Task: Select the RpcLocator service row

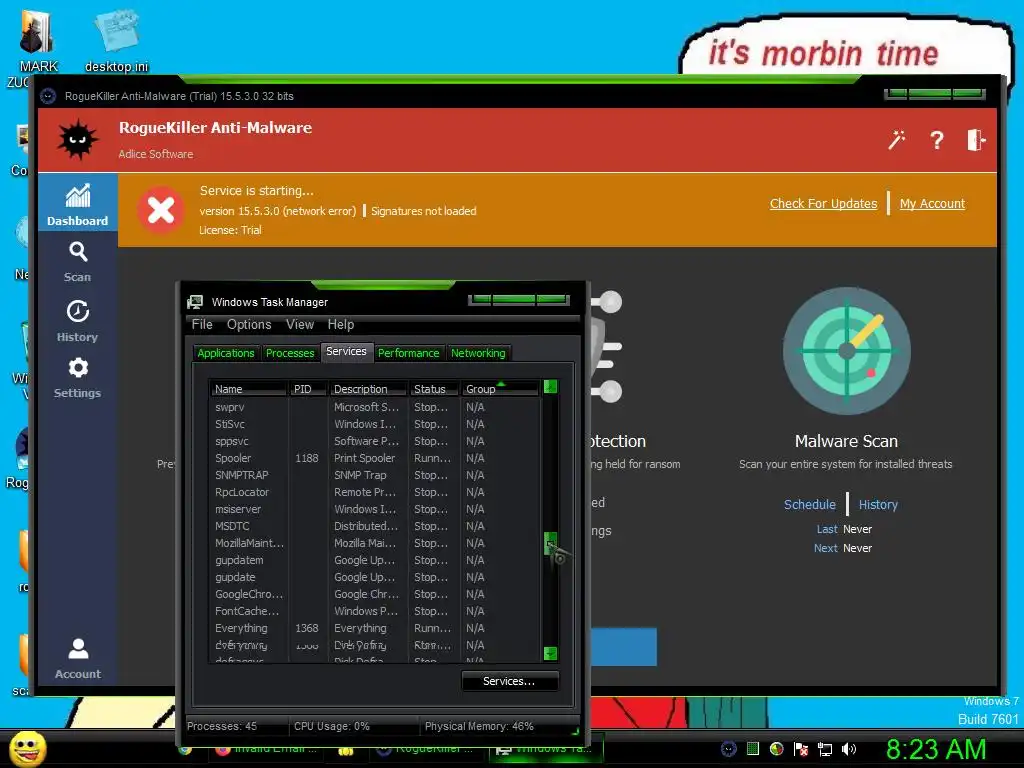Action: coord(375,492)
